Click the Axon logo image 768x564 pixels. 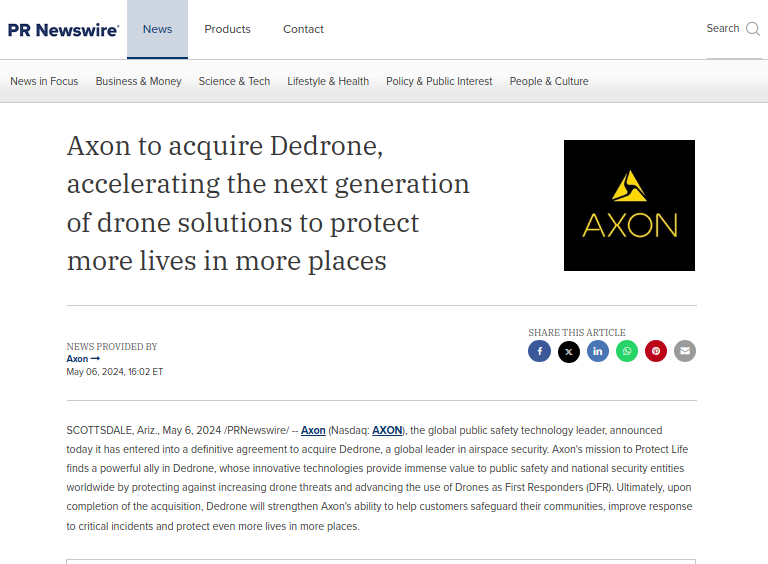pyautogui.click(x=629, y=205)
